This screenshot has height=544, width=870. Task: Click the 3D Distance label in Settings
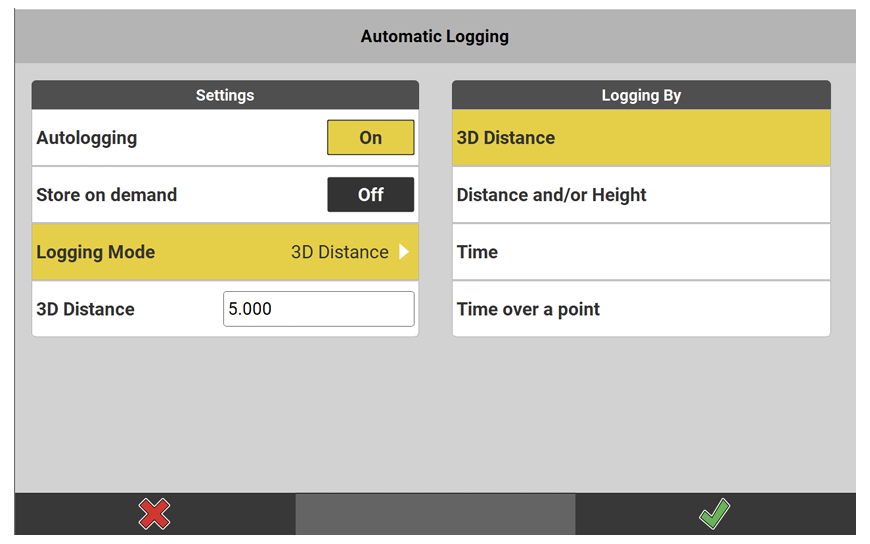[x=85, y=309]
